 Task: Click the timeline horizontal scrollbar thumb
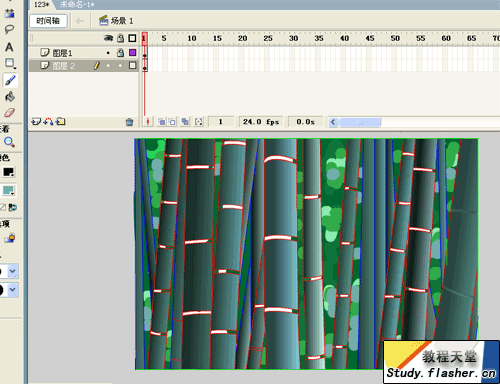pyautogui.click(x=360, y=122)
